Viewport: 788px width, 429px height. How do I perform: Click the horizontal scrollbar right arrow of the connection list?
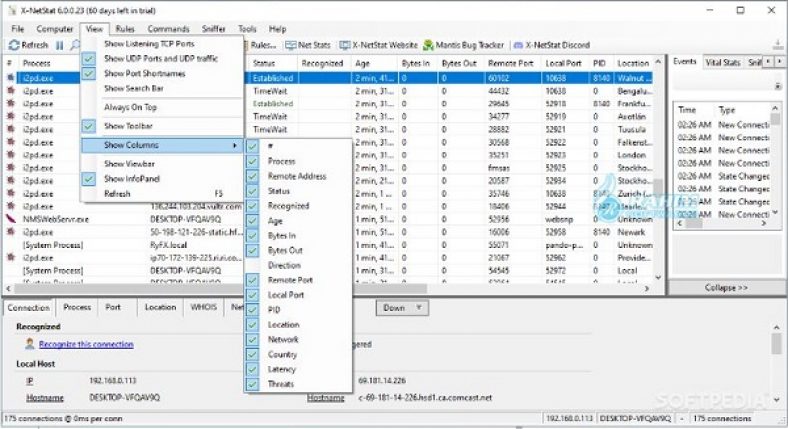[647, 288]
